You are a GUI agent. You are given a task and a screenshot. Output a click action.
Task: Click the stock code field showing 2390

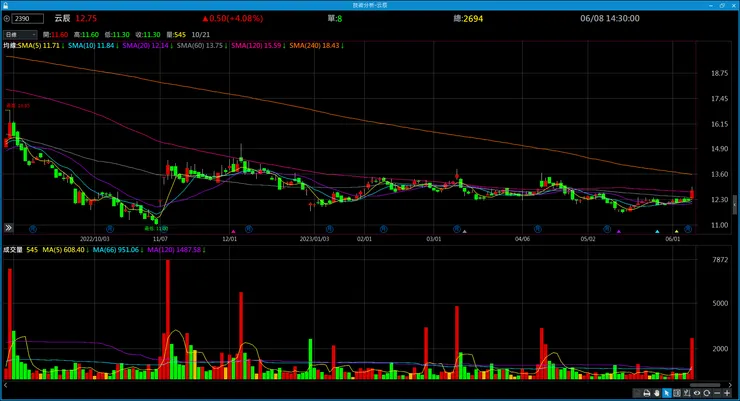click(28, 19)
